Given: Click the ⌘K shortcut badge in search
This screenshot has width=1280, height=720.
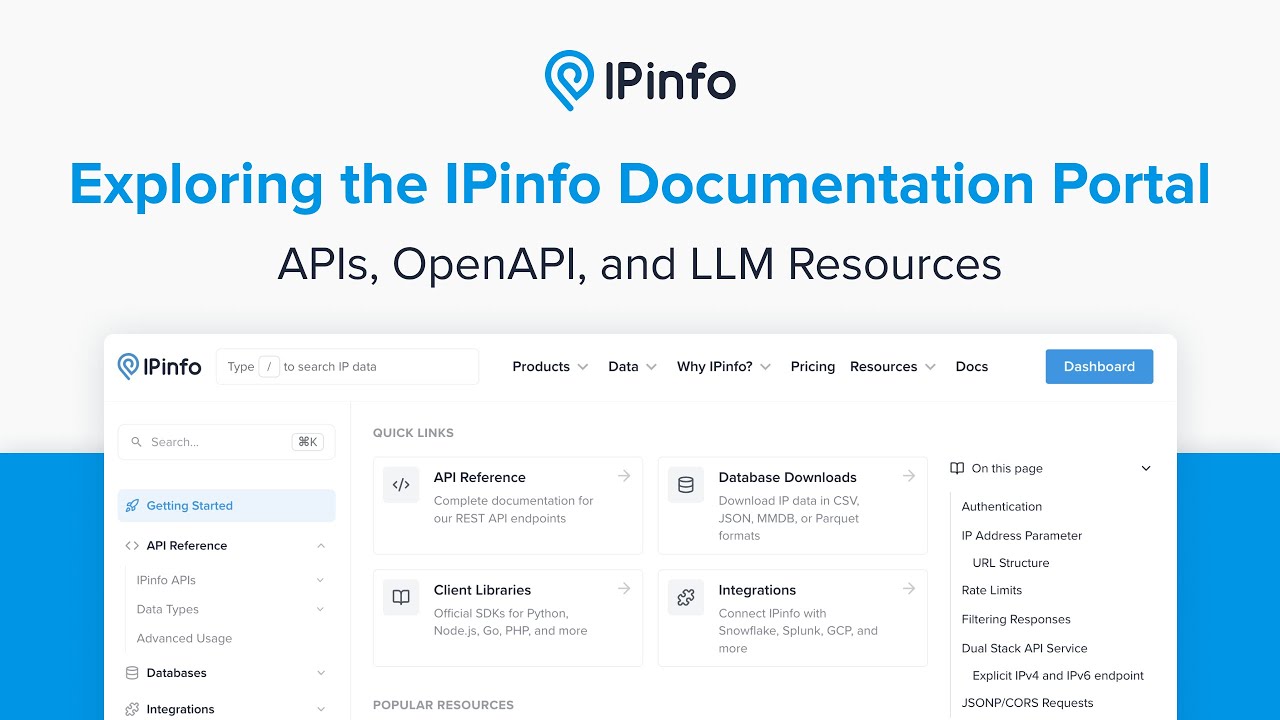Looking at the screenshot, I should coord(307,442).
